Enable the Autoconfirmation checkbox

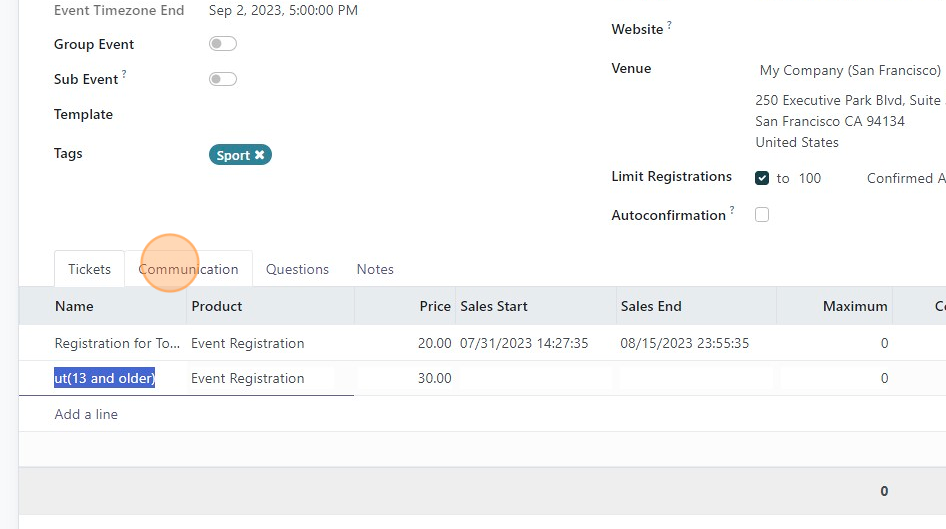coord(762,215)
